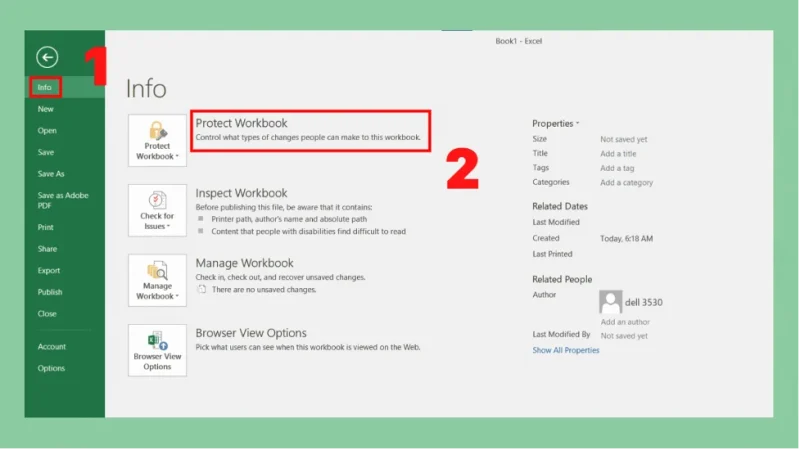Open the Account page in sidebar
Screen dimensions: 800x450
(x=52, y=347)
